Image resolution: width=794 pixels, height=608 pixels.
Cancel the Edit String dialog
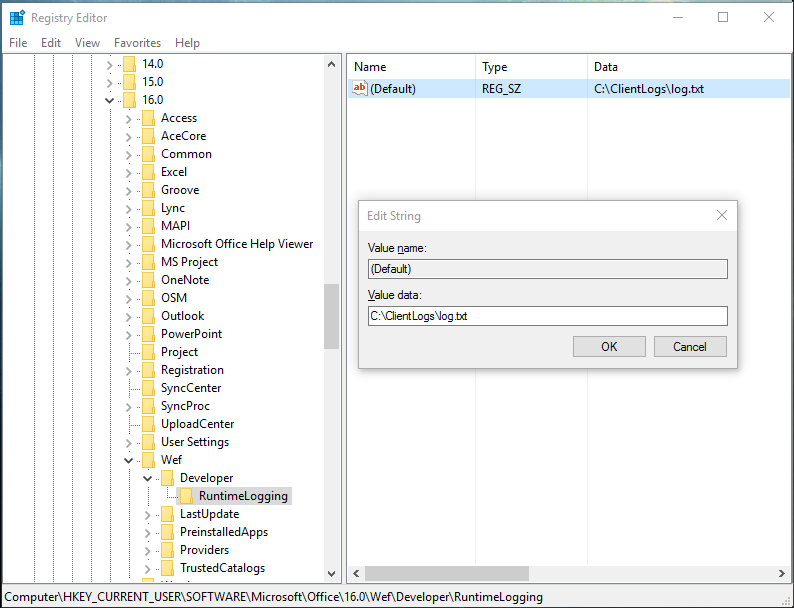point(690,347)
